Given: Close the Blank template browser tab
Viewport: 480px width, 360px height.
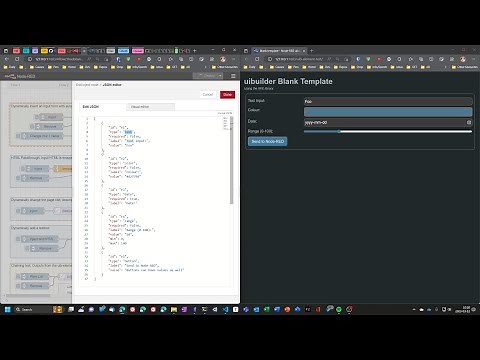Looking at the screenshot, I should pos(304,51).
